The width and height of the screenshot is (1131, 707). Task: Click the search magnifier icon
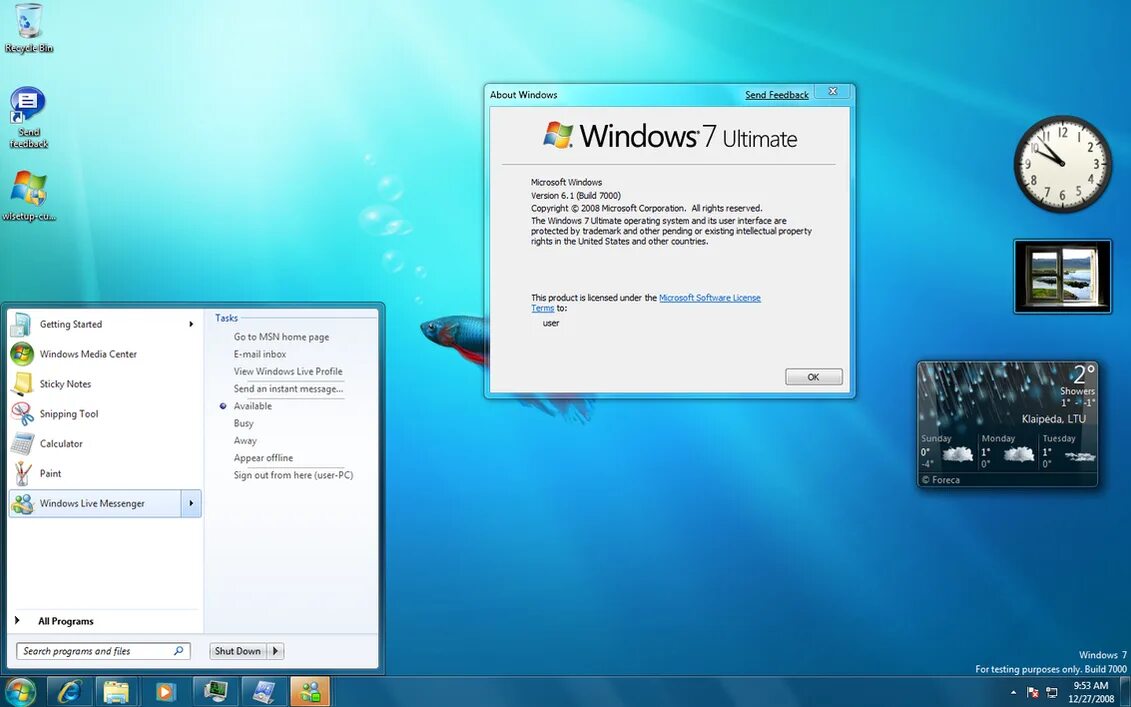click(x=179, y=651)
